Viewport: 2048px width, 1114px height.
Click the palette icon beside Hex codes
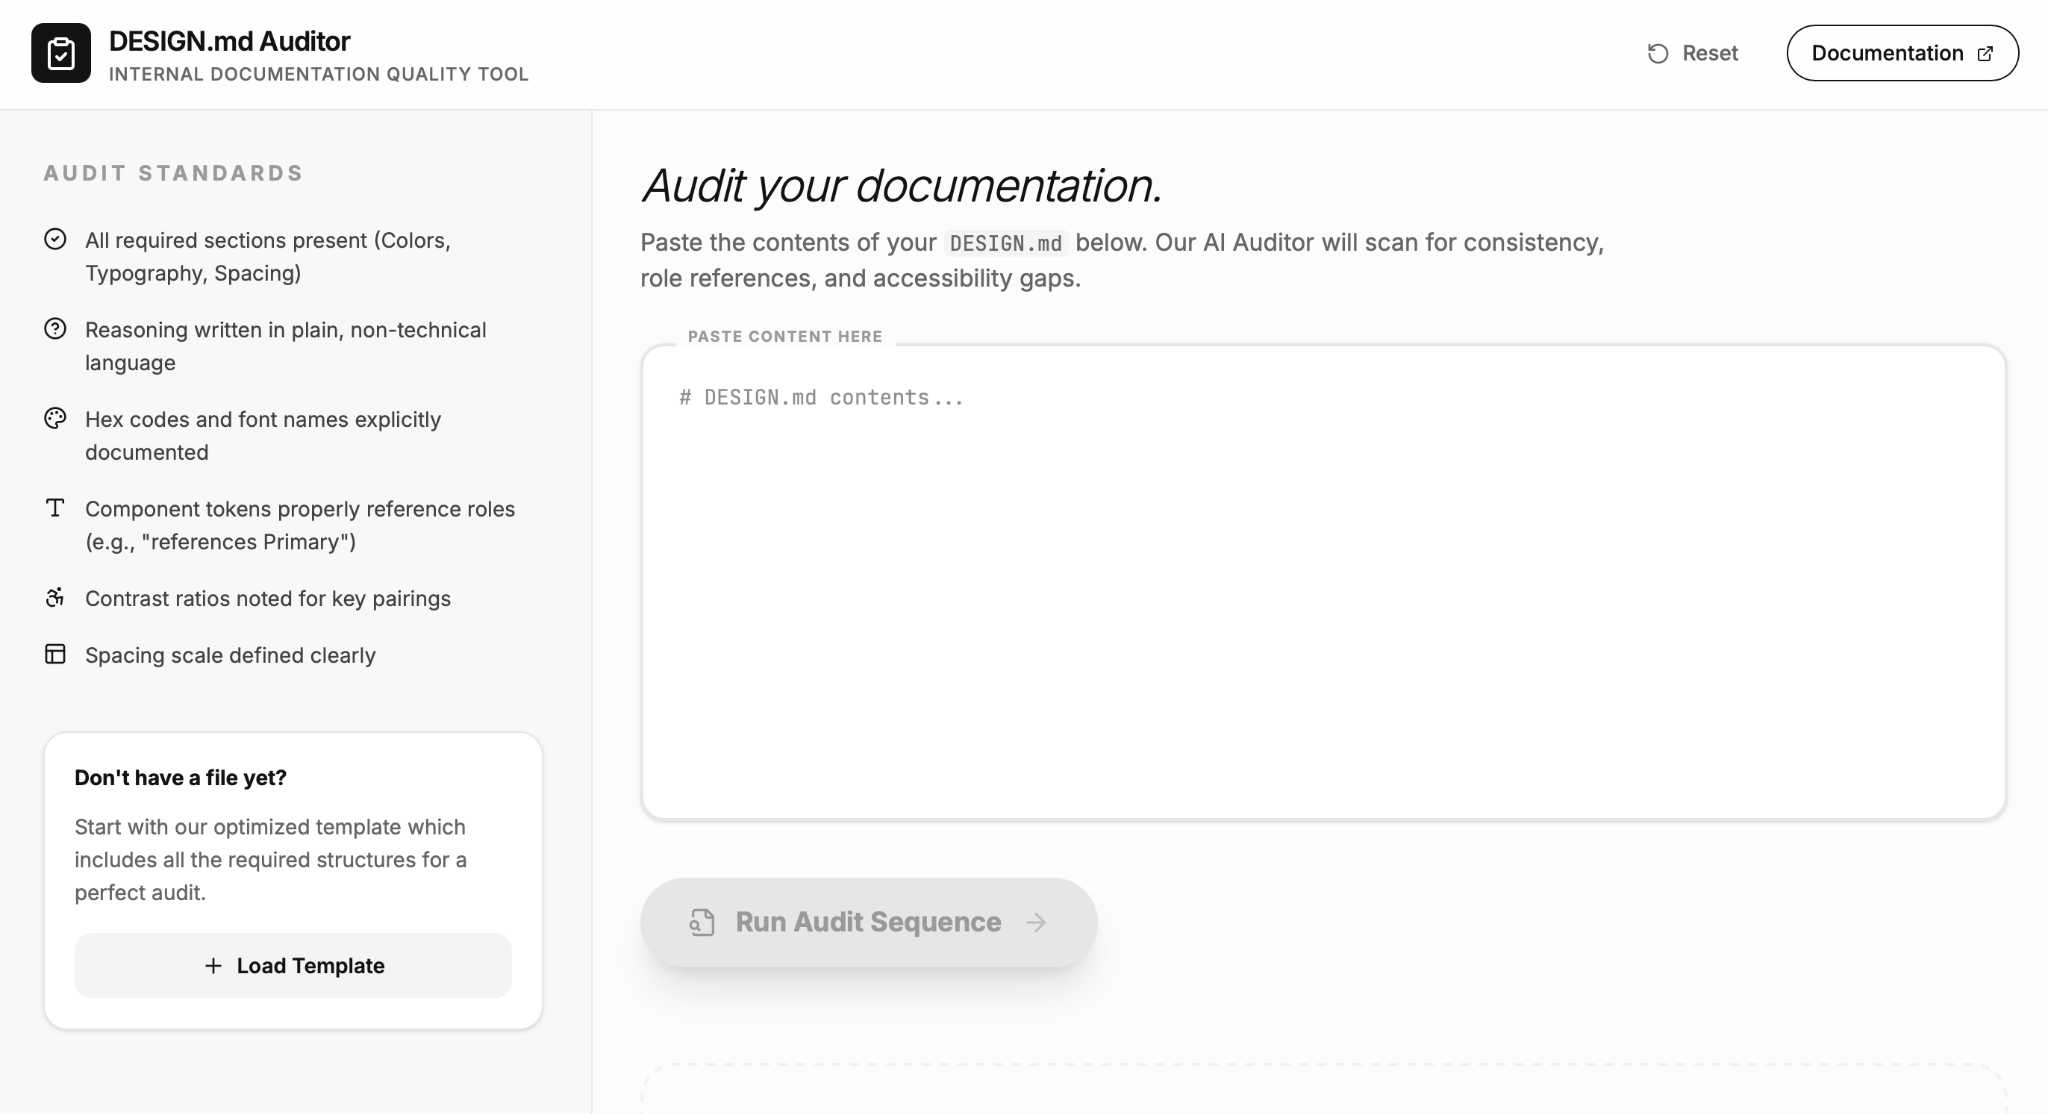pos(55,418)
